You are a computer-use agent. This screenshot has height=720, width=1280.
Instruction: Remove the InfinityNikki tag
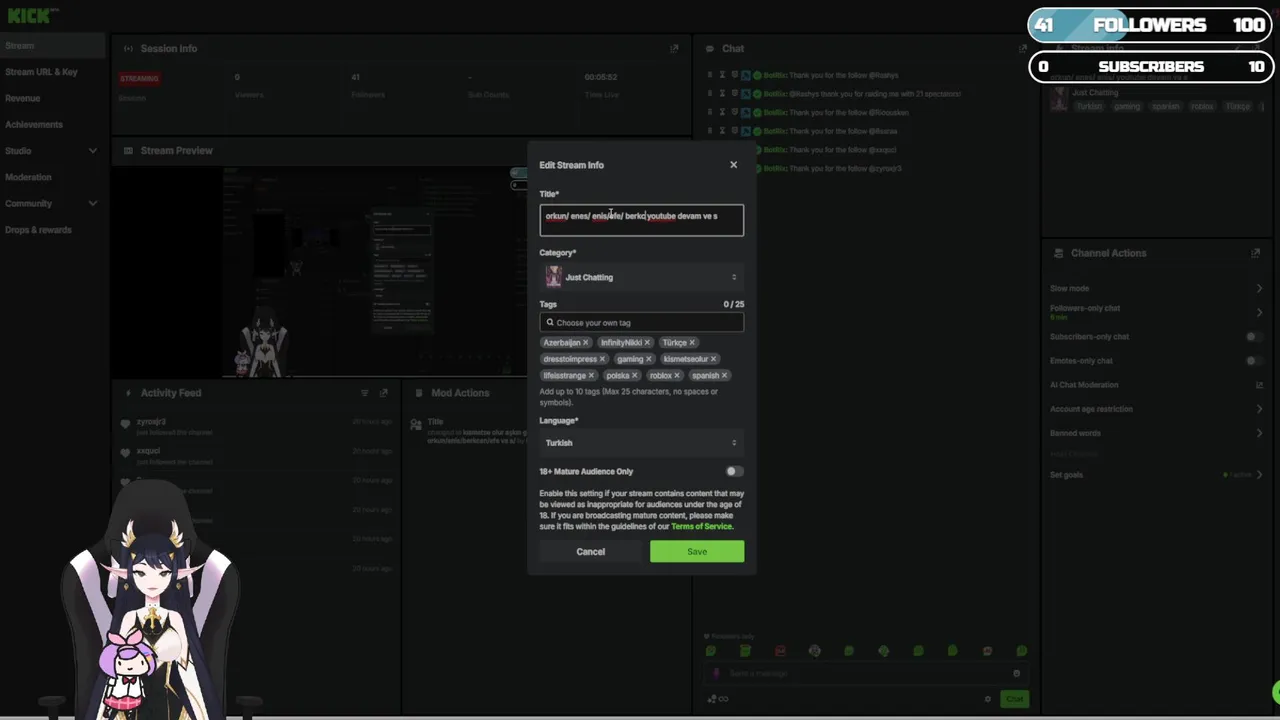click(x=647, y=343)
